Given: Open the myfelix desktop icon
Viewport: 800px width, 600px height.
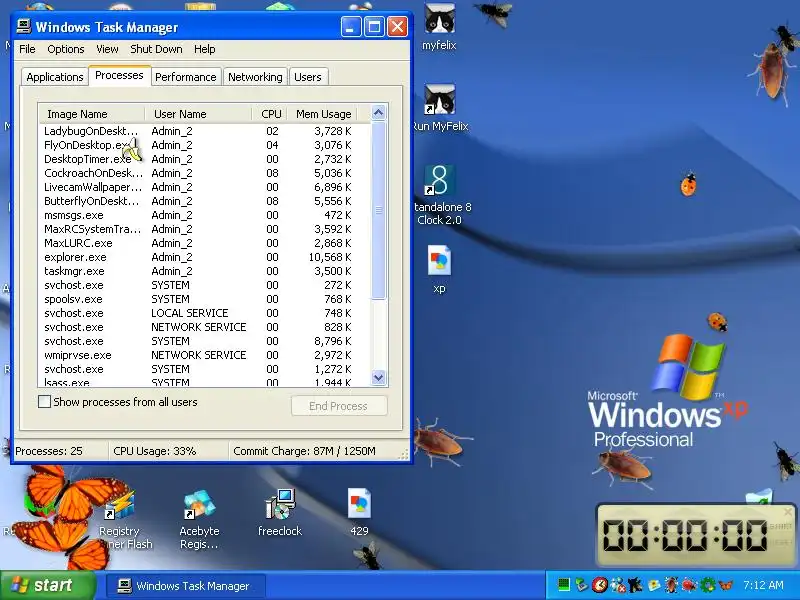Looking at the screenshot, I should [439, 27].
